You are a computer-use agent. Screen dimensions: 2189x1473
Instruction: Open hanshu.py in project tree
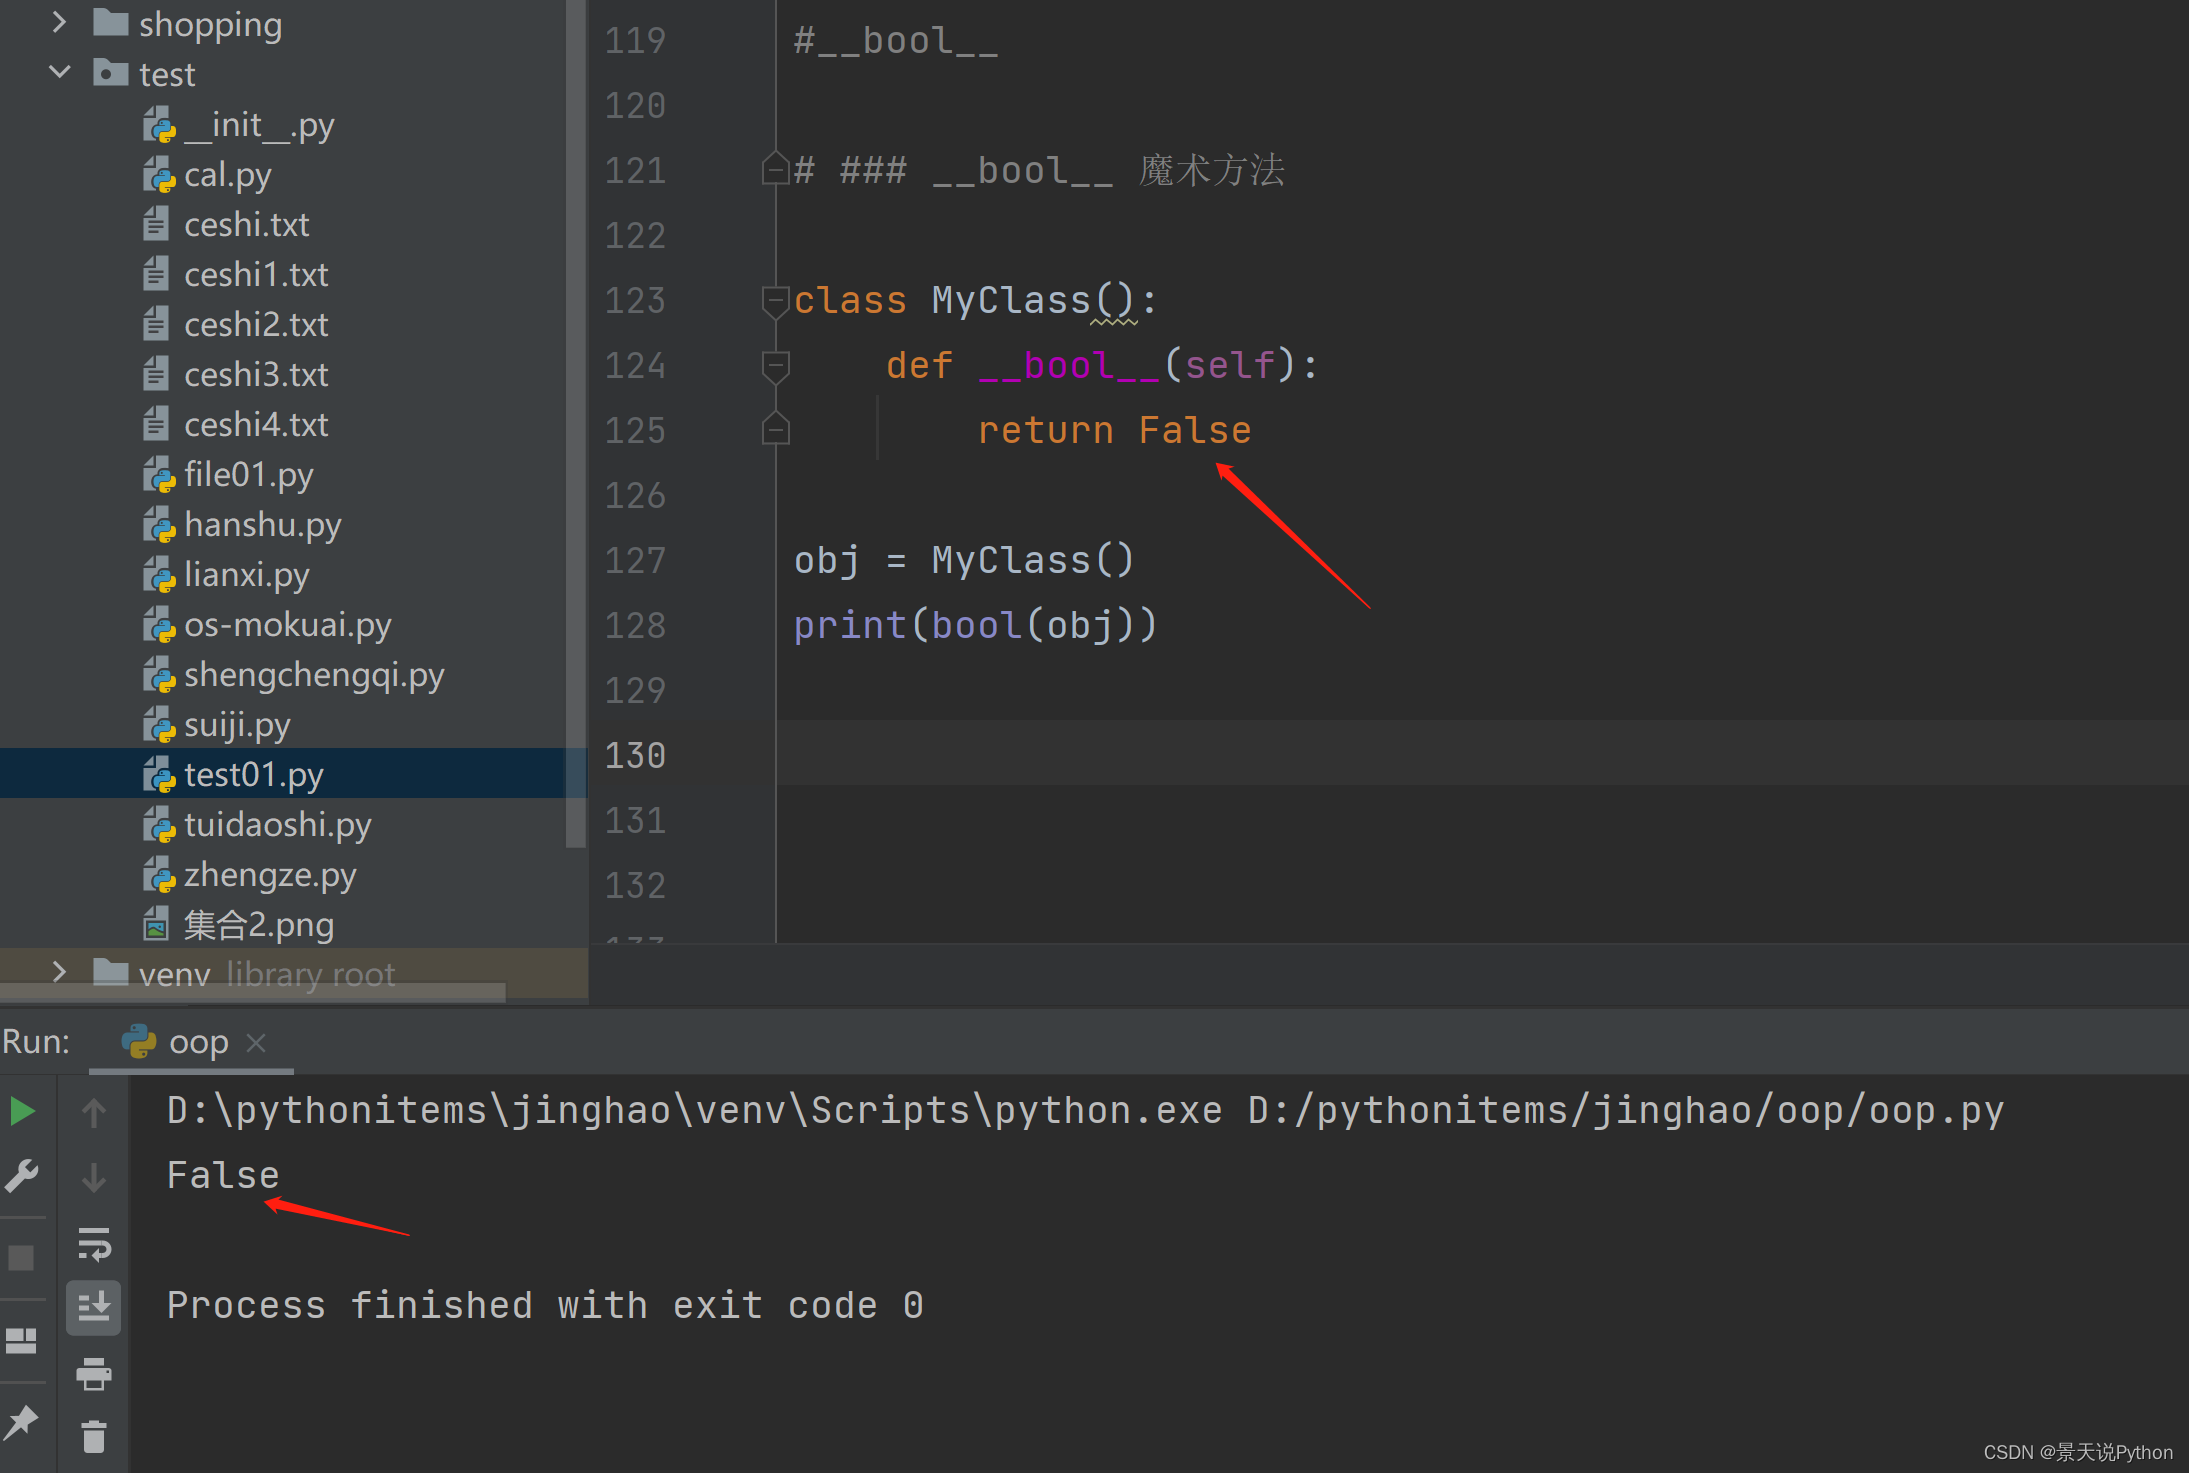[263, 525]
